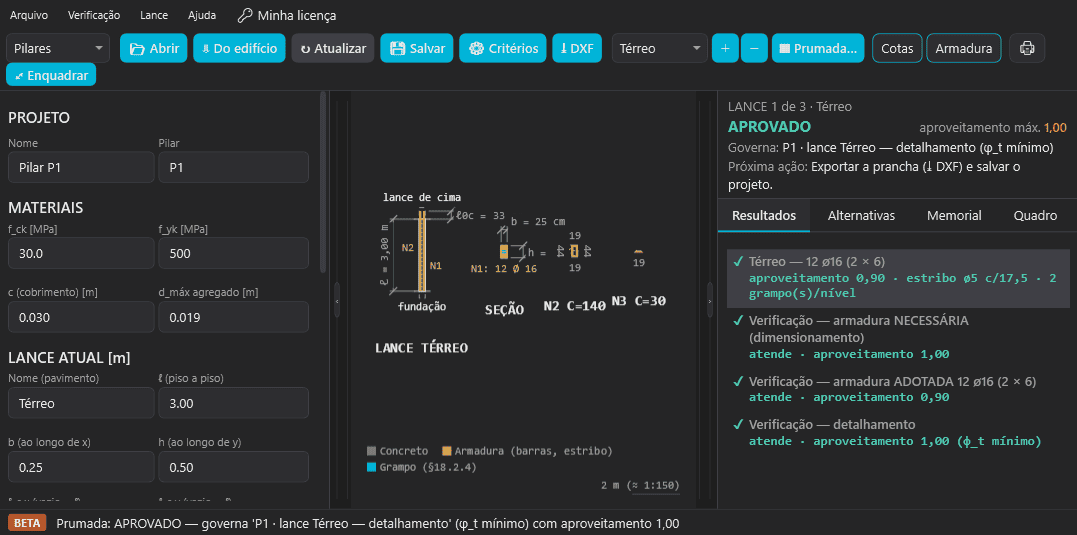This screenshot has width=1077, height=535.
Task: Click the LANCE TÉRREO drawing title
Action: click(x=422, y=348)
